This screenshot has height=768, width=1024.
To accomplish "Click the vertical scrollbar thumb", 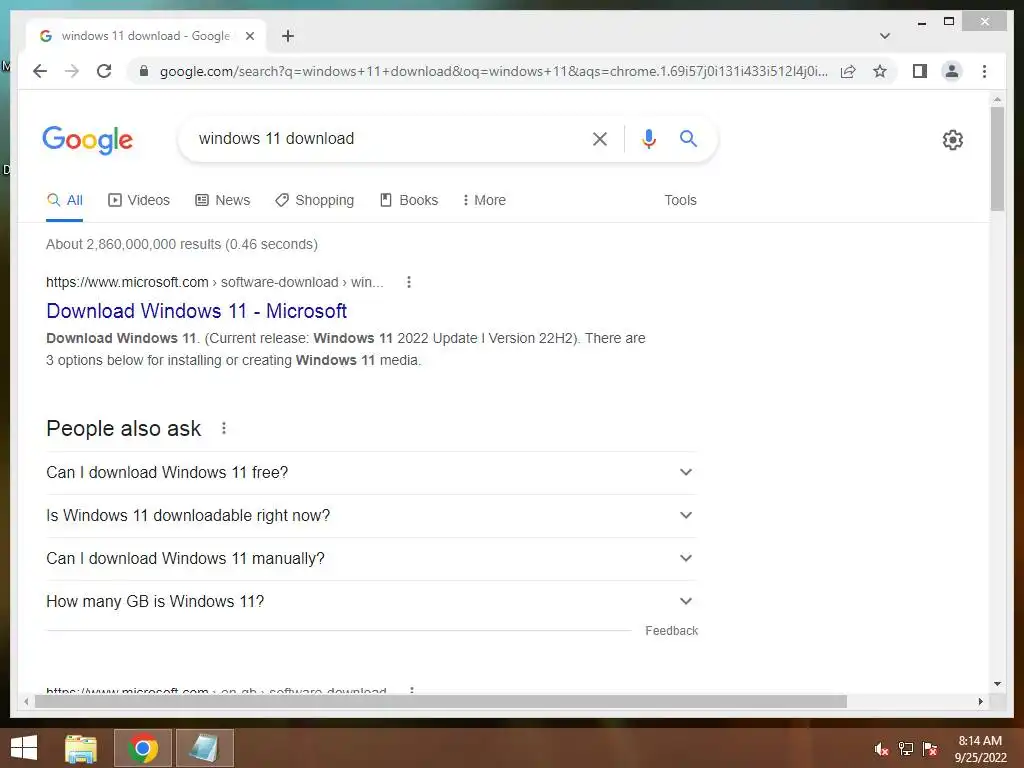I will [997, 158].
